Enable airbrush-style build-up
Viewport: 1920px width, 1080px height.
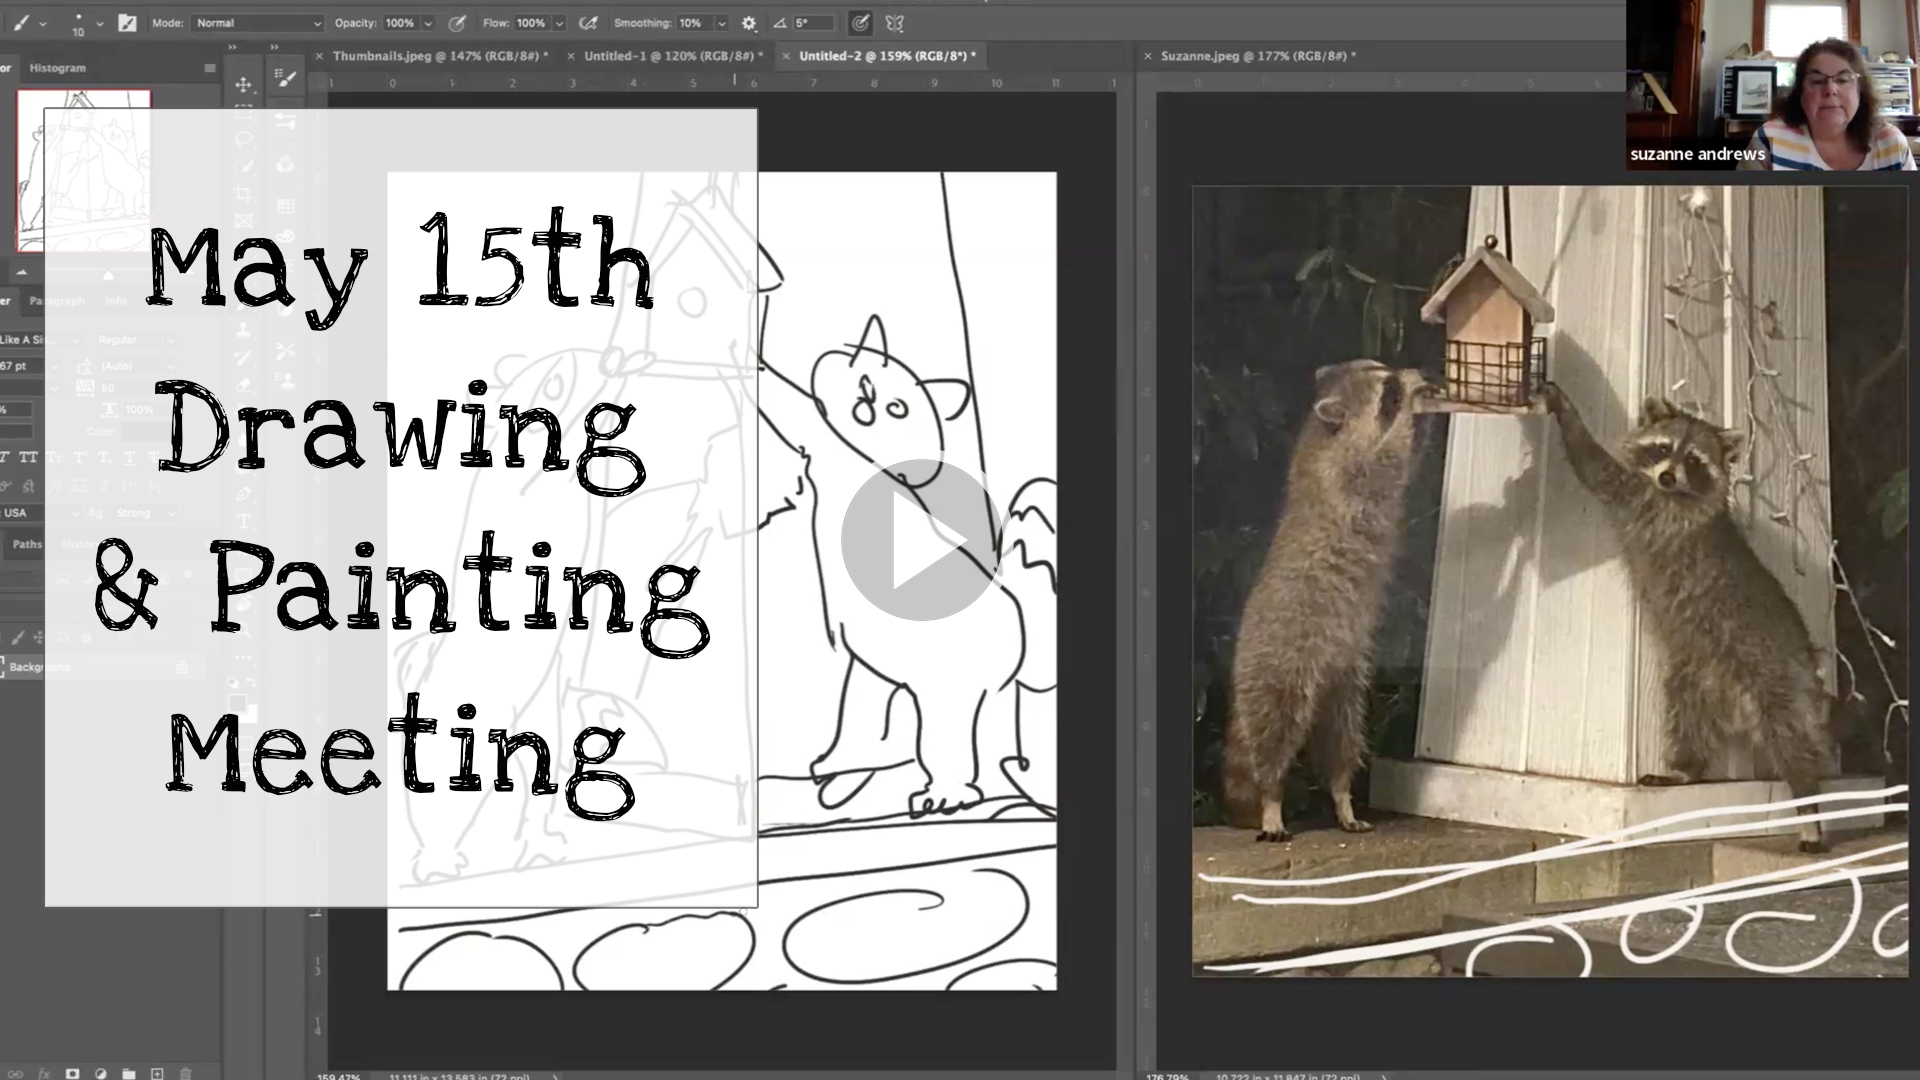(x=588, y=23)
